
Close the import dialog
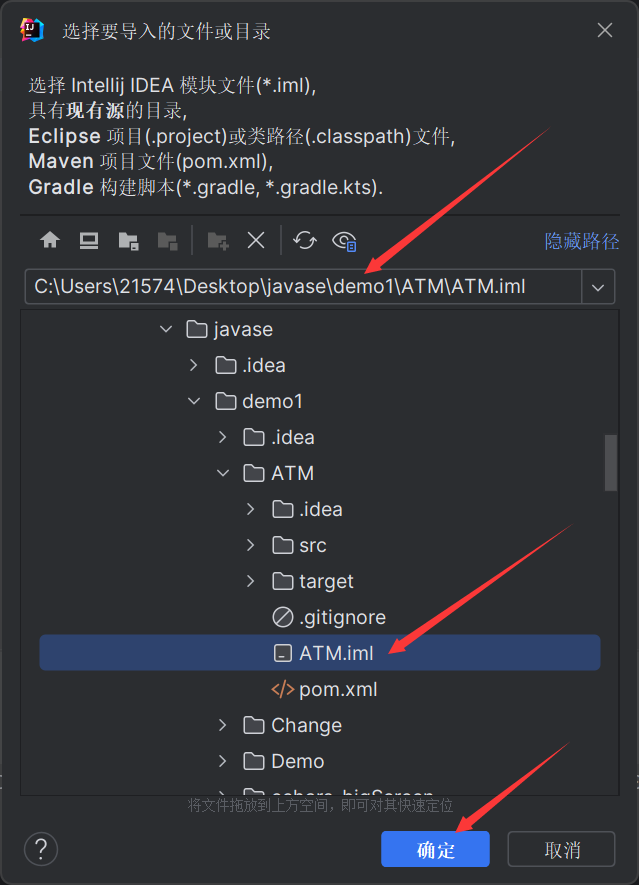click(605, 30)
